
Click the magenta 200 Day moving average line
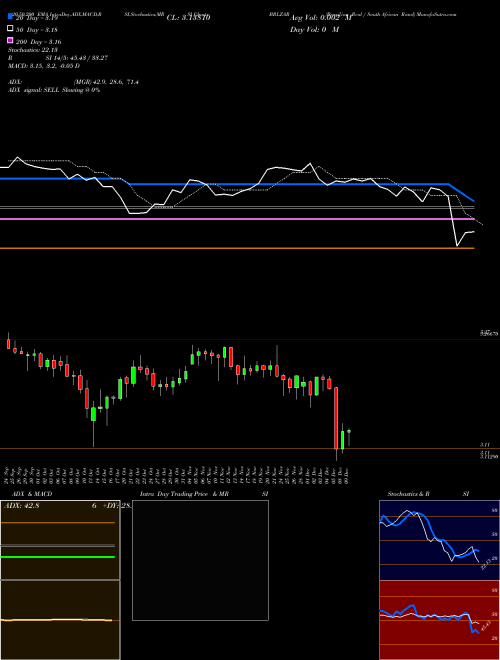tap(237, 219)
